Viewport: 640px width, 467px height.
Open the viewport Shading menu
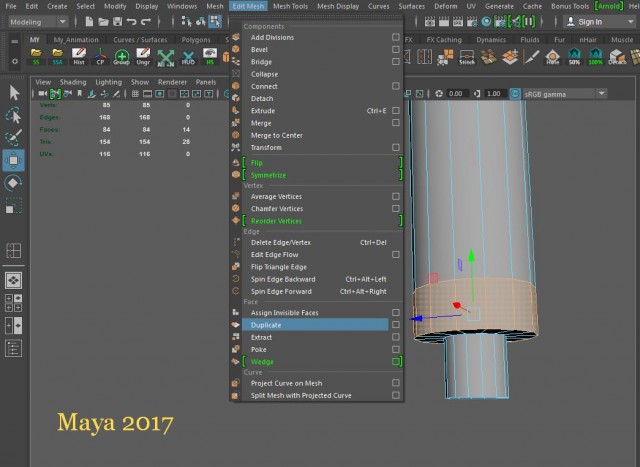pyautogui.click(x=73, y=82)
